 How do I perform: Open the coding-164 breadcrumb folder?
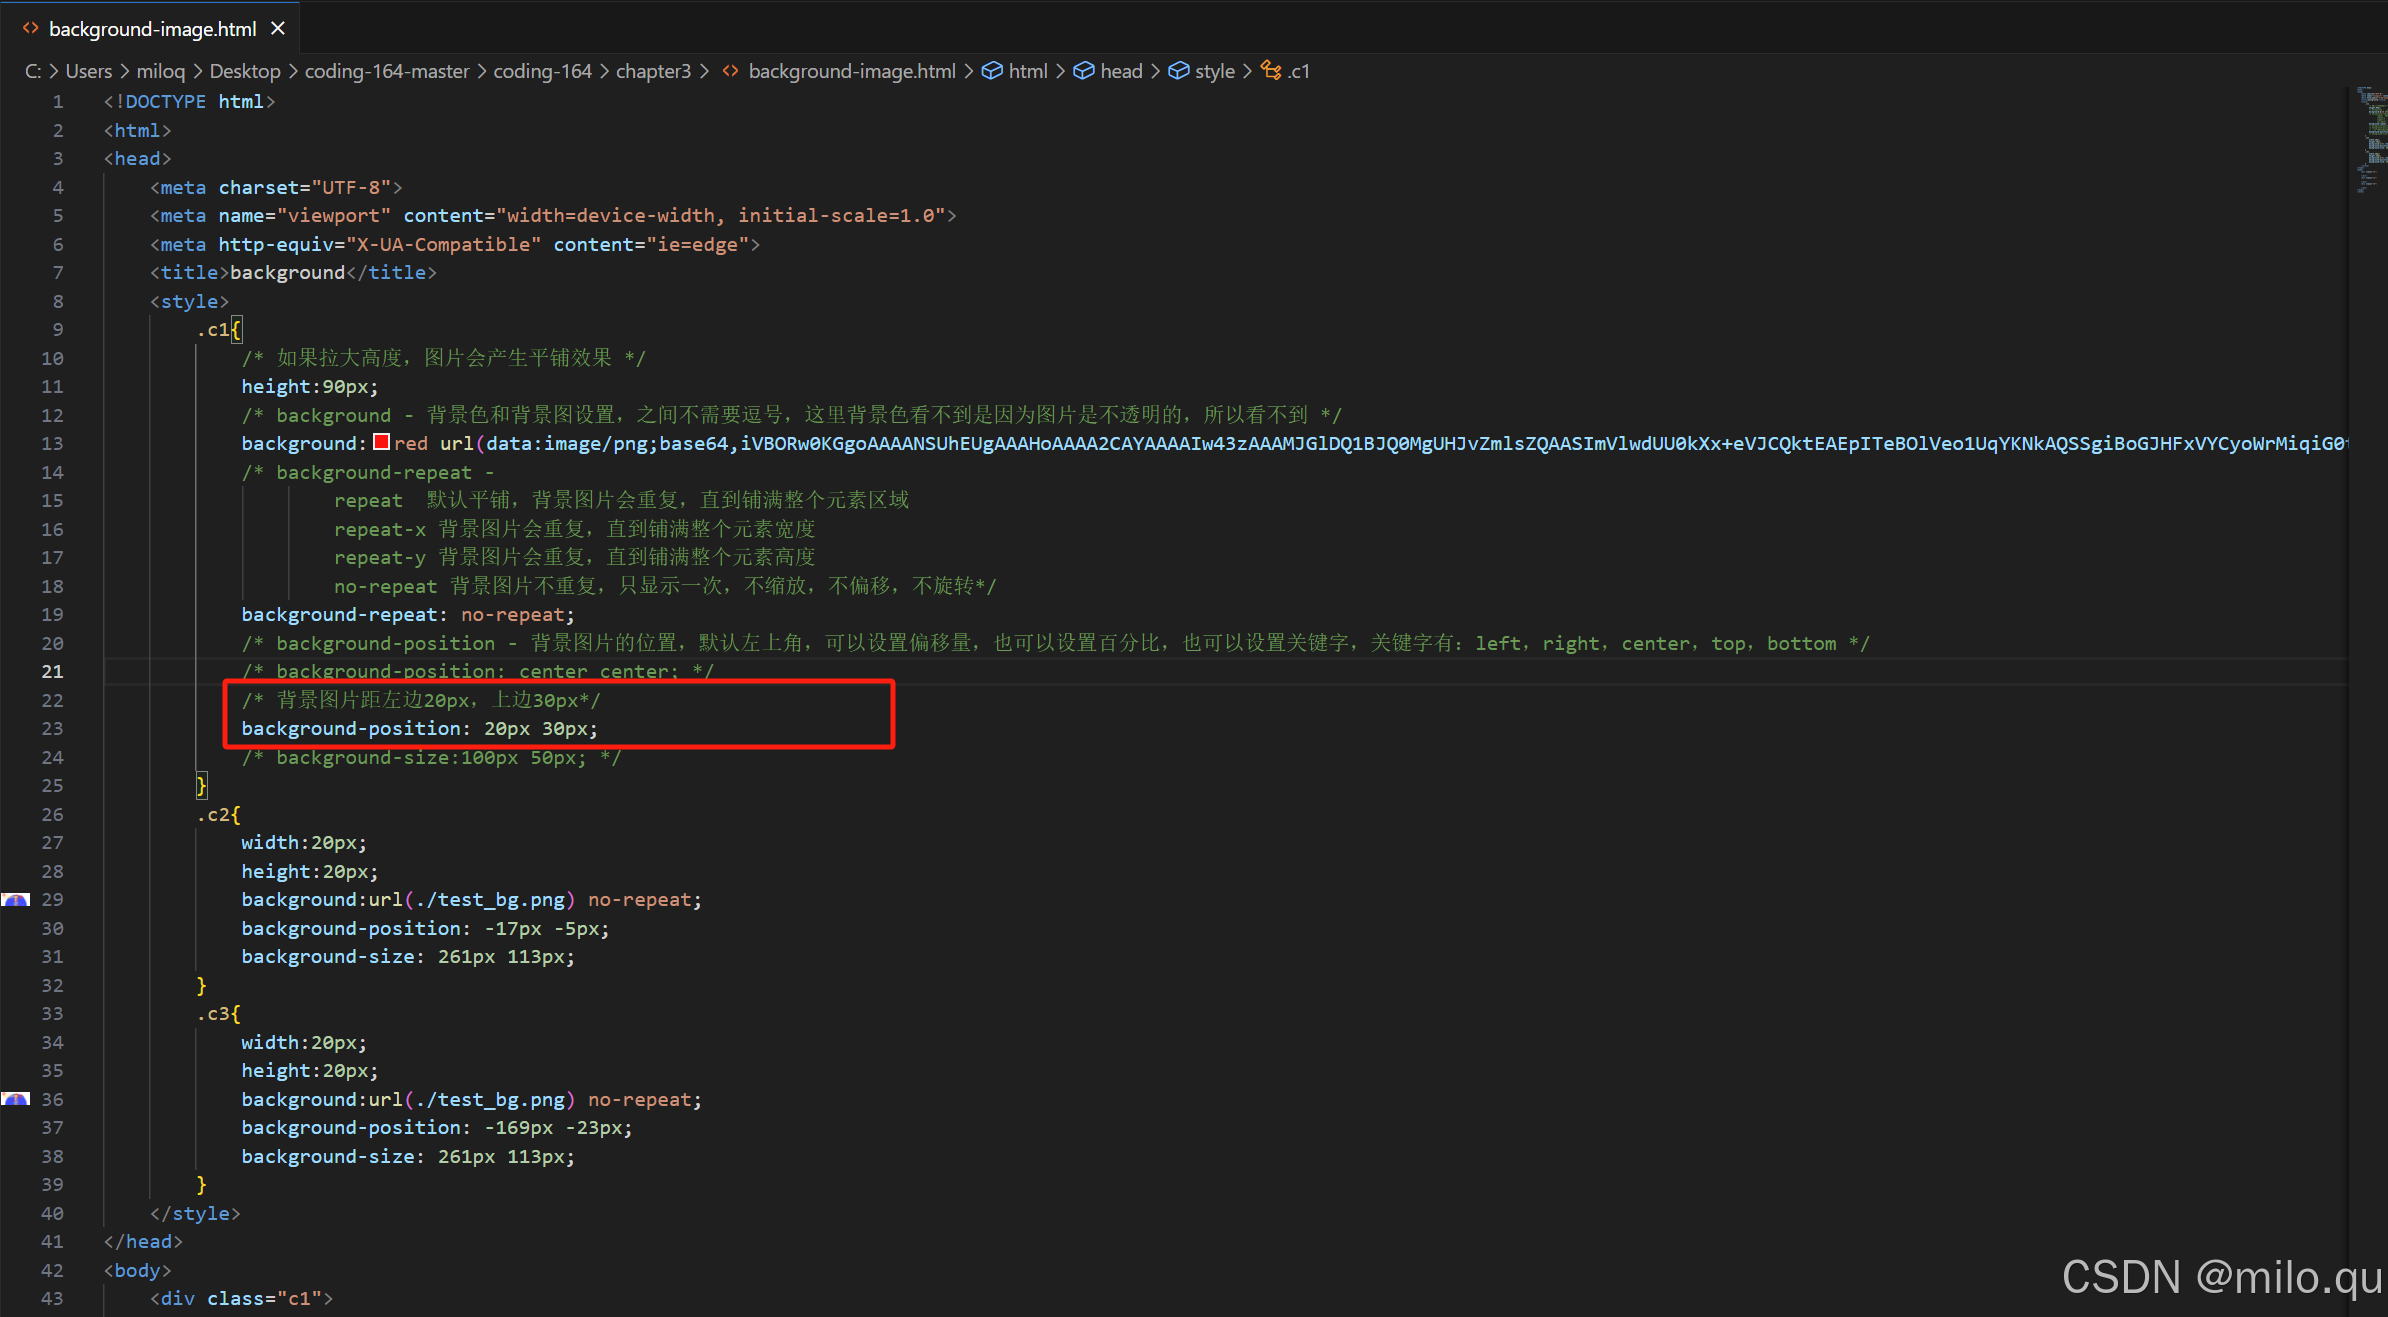(x=543, y=71)
